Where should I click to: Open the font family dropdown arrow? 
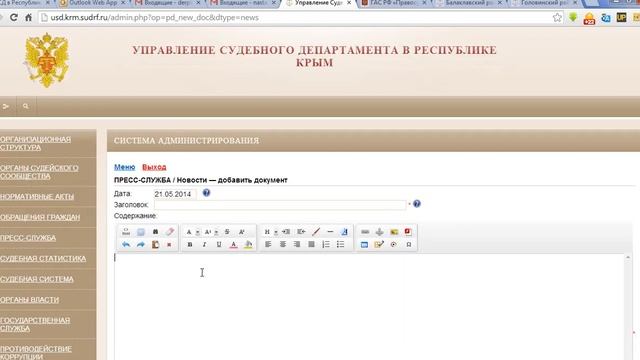point(198,232)
